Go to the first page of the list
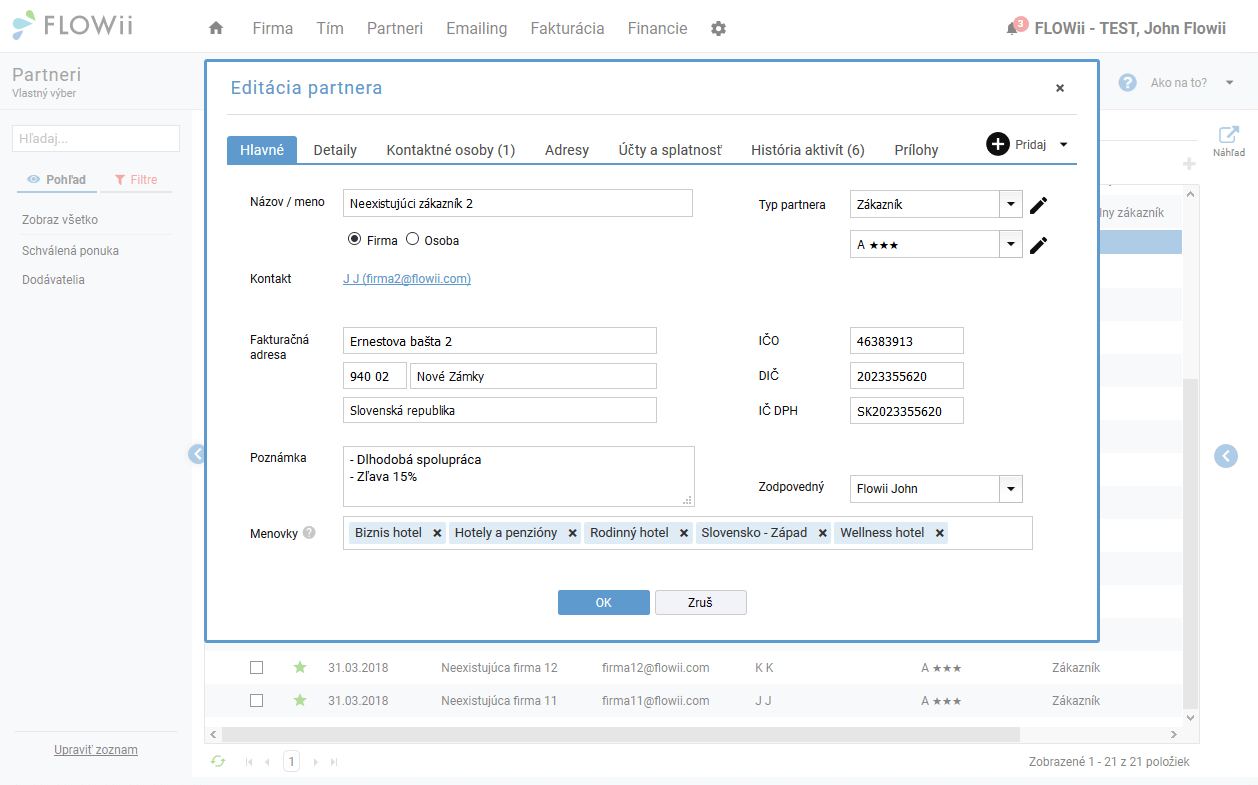The width and height of the screenshot is (1258, 785). tap(249, 762)
